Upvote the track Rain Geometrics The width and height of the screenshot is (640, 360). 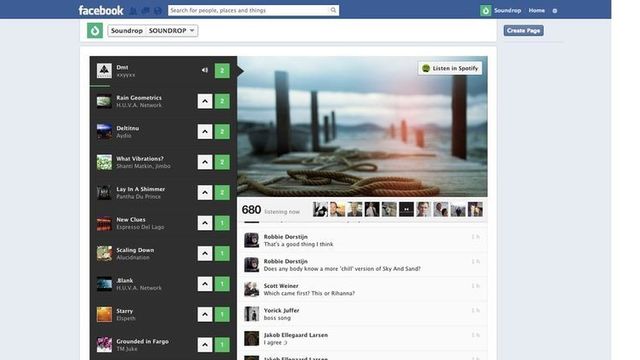coord(205,101)
